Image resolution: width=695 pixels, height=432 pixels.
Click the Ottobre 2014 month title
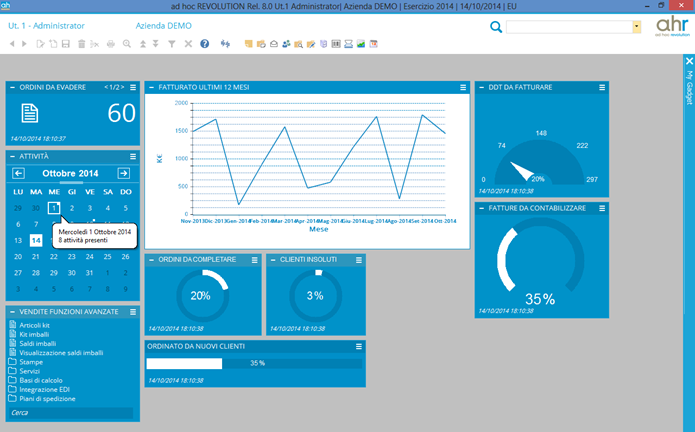click(x=70, y=174)
